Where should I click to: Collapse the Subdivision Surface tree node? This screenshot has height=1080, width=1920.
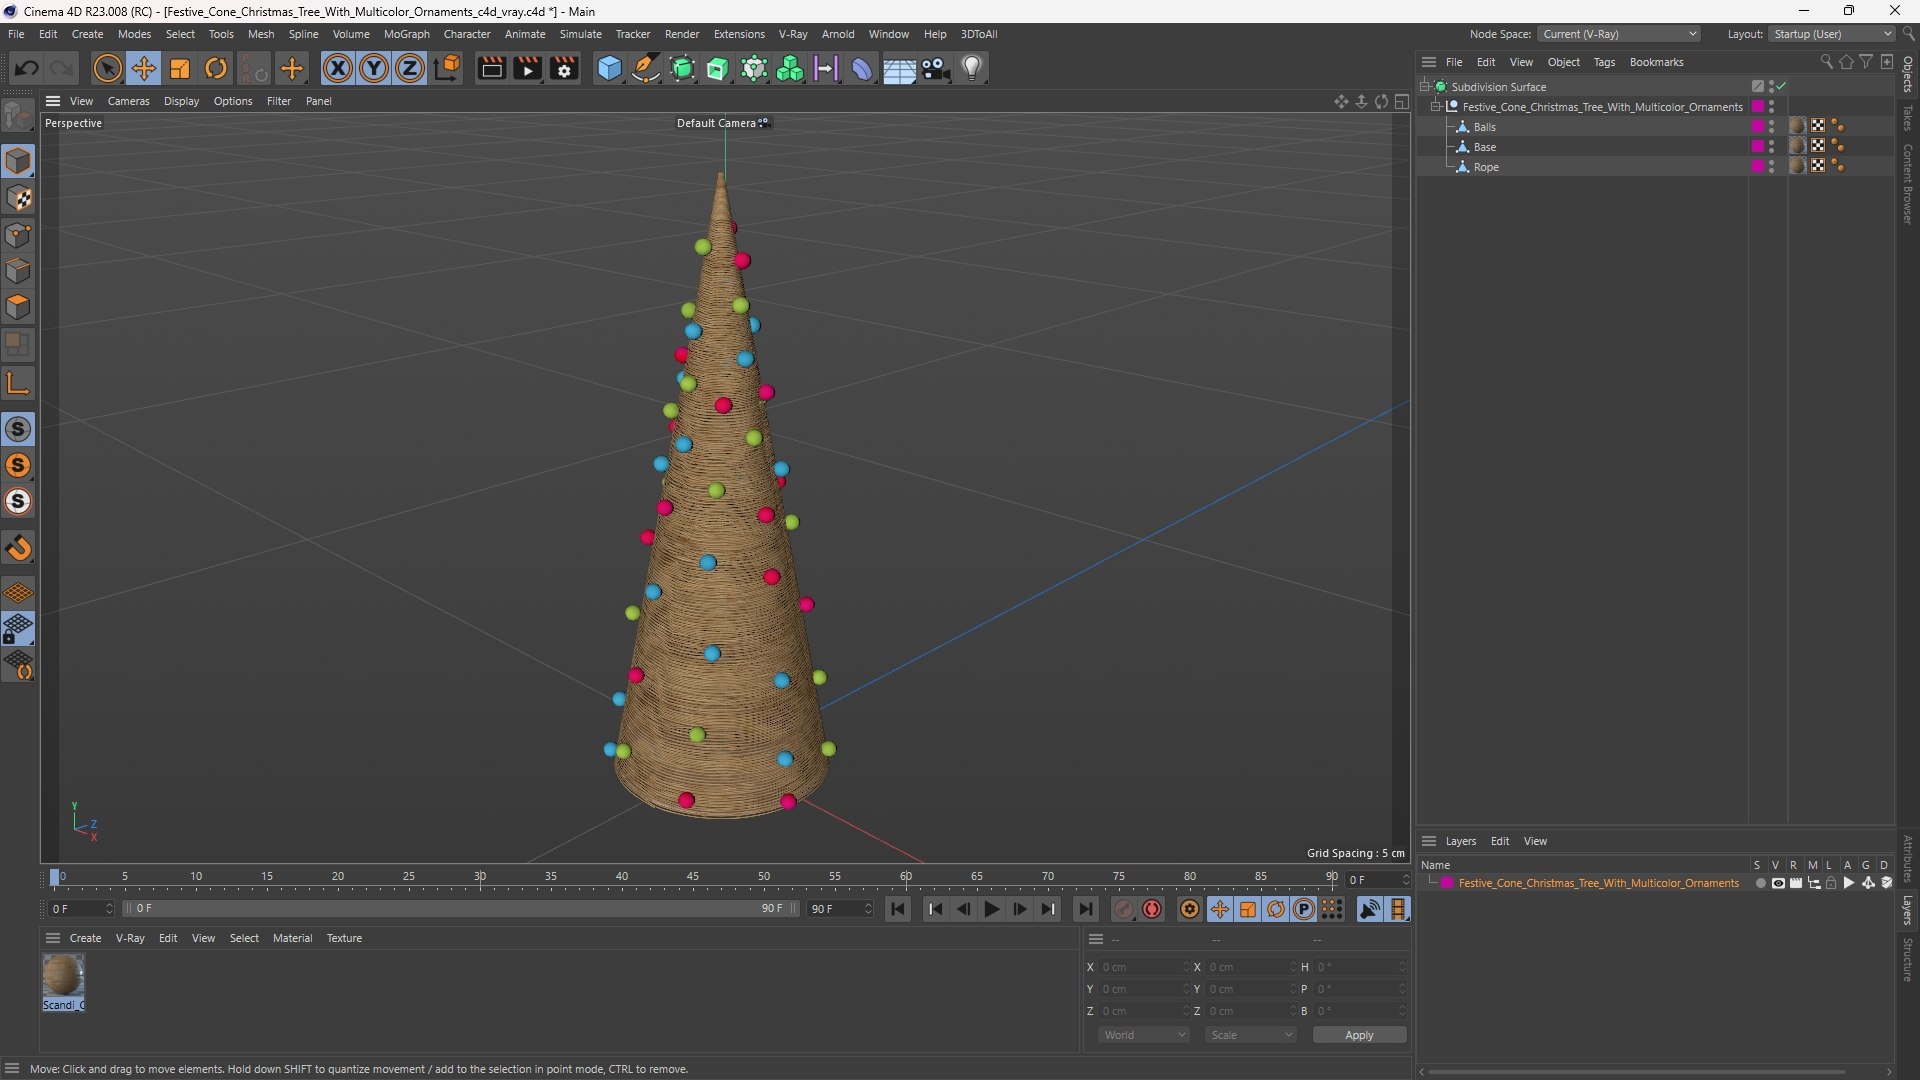click(1425, 87)
